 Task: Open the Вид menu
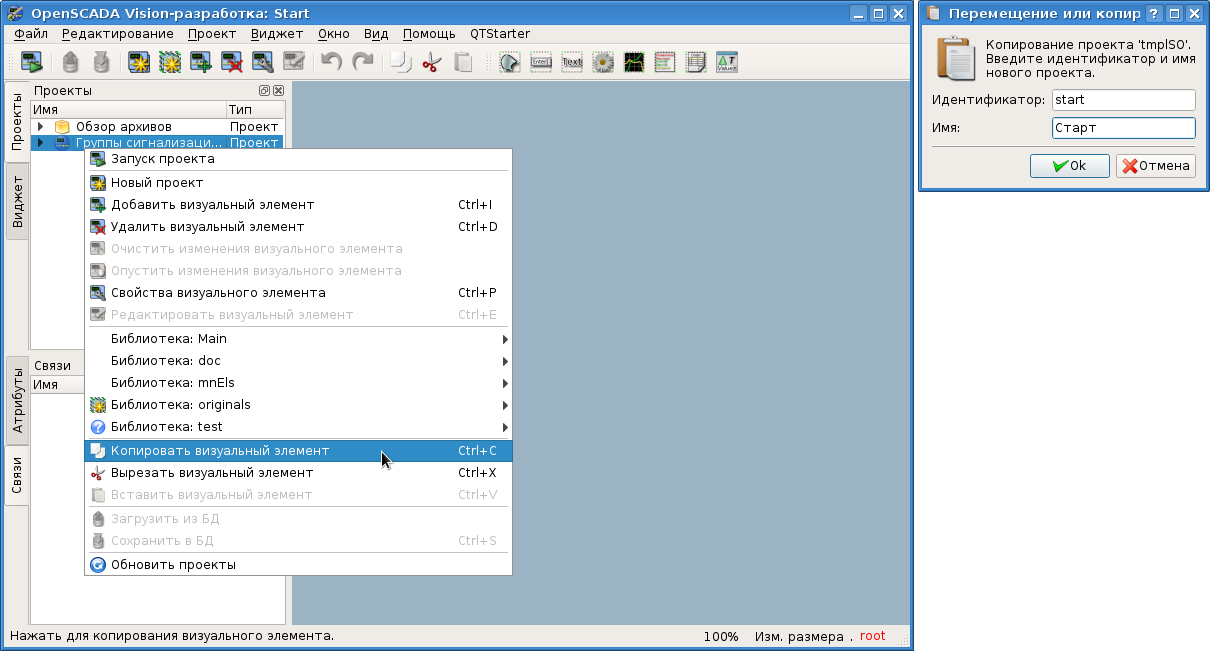point(376,33)
